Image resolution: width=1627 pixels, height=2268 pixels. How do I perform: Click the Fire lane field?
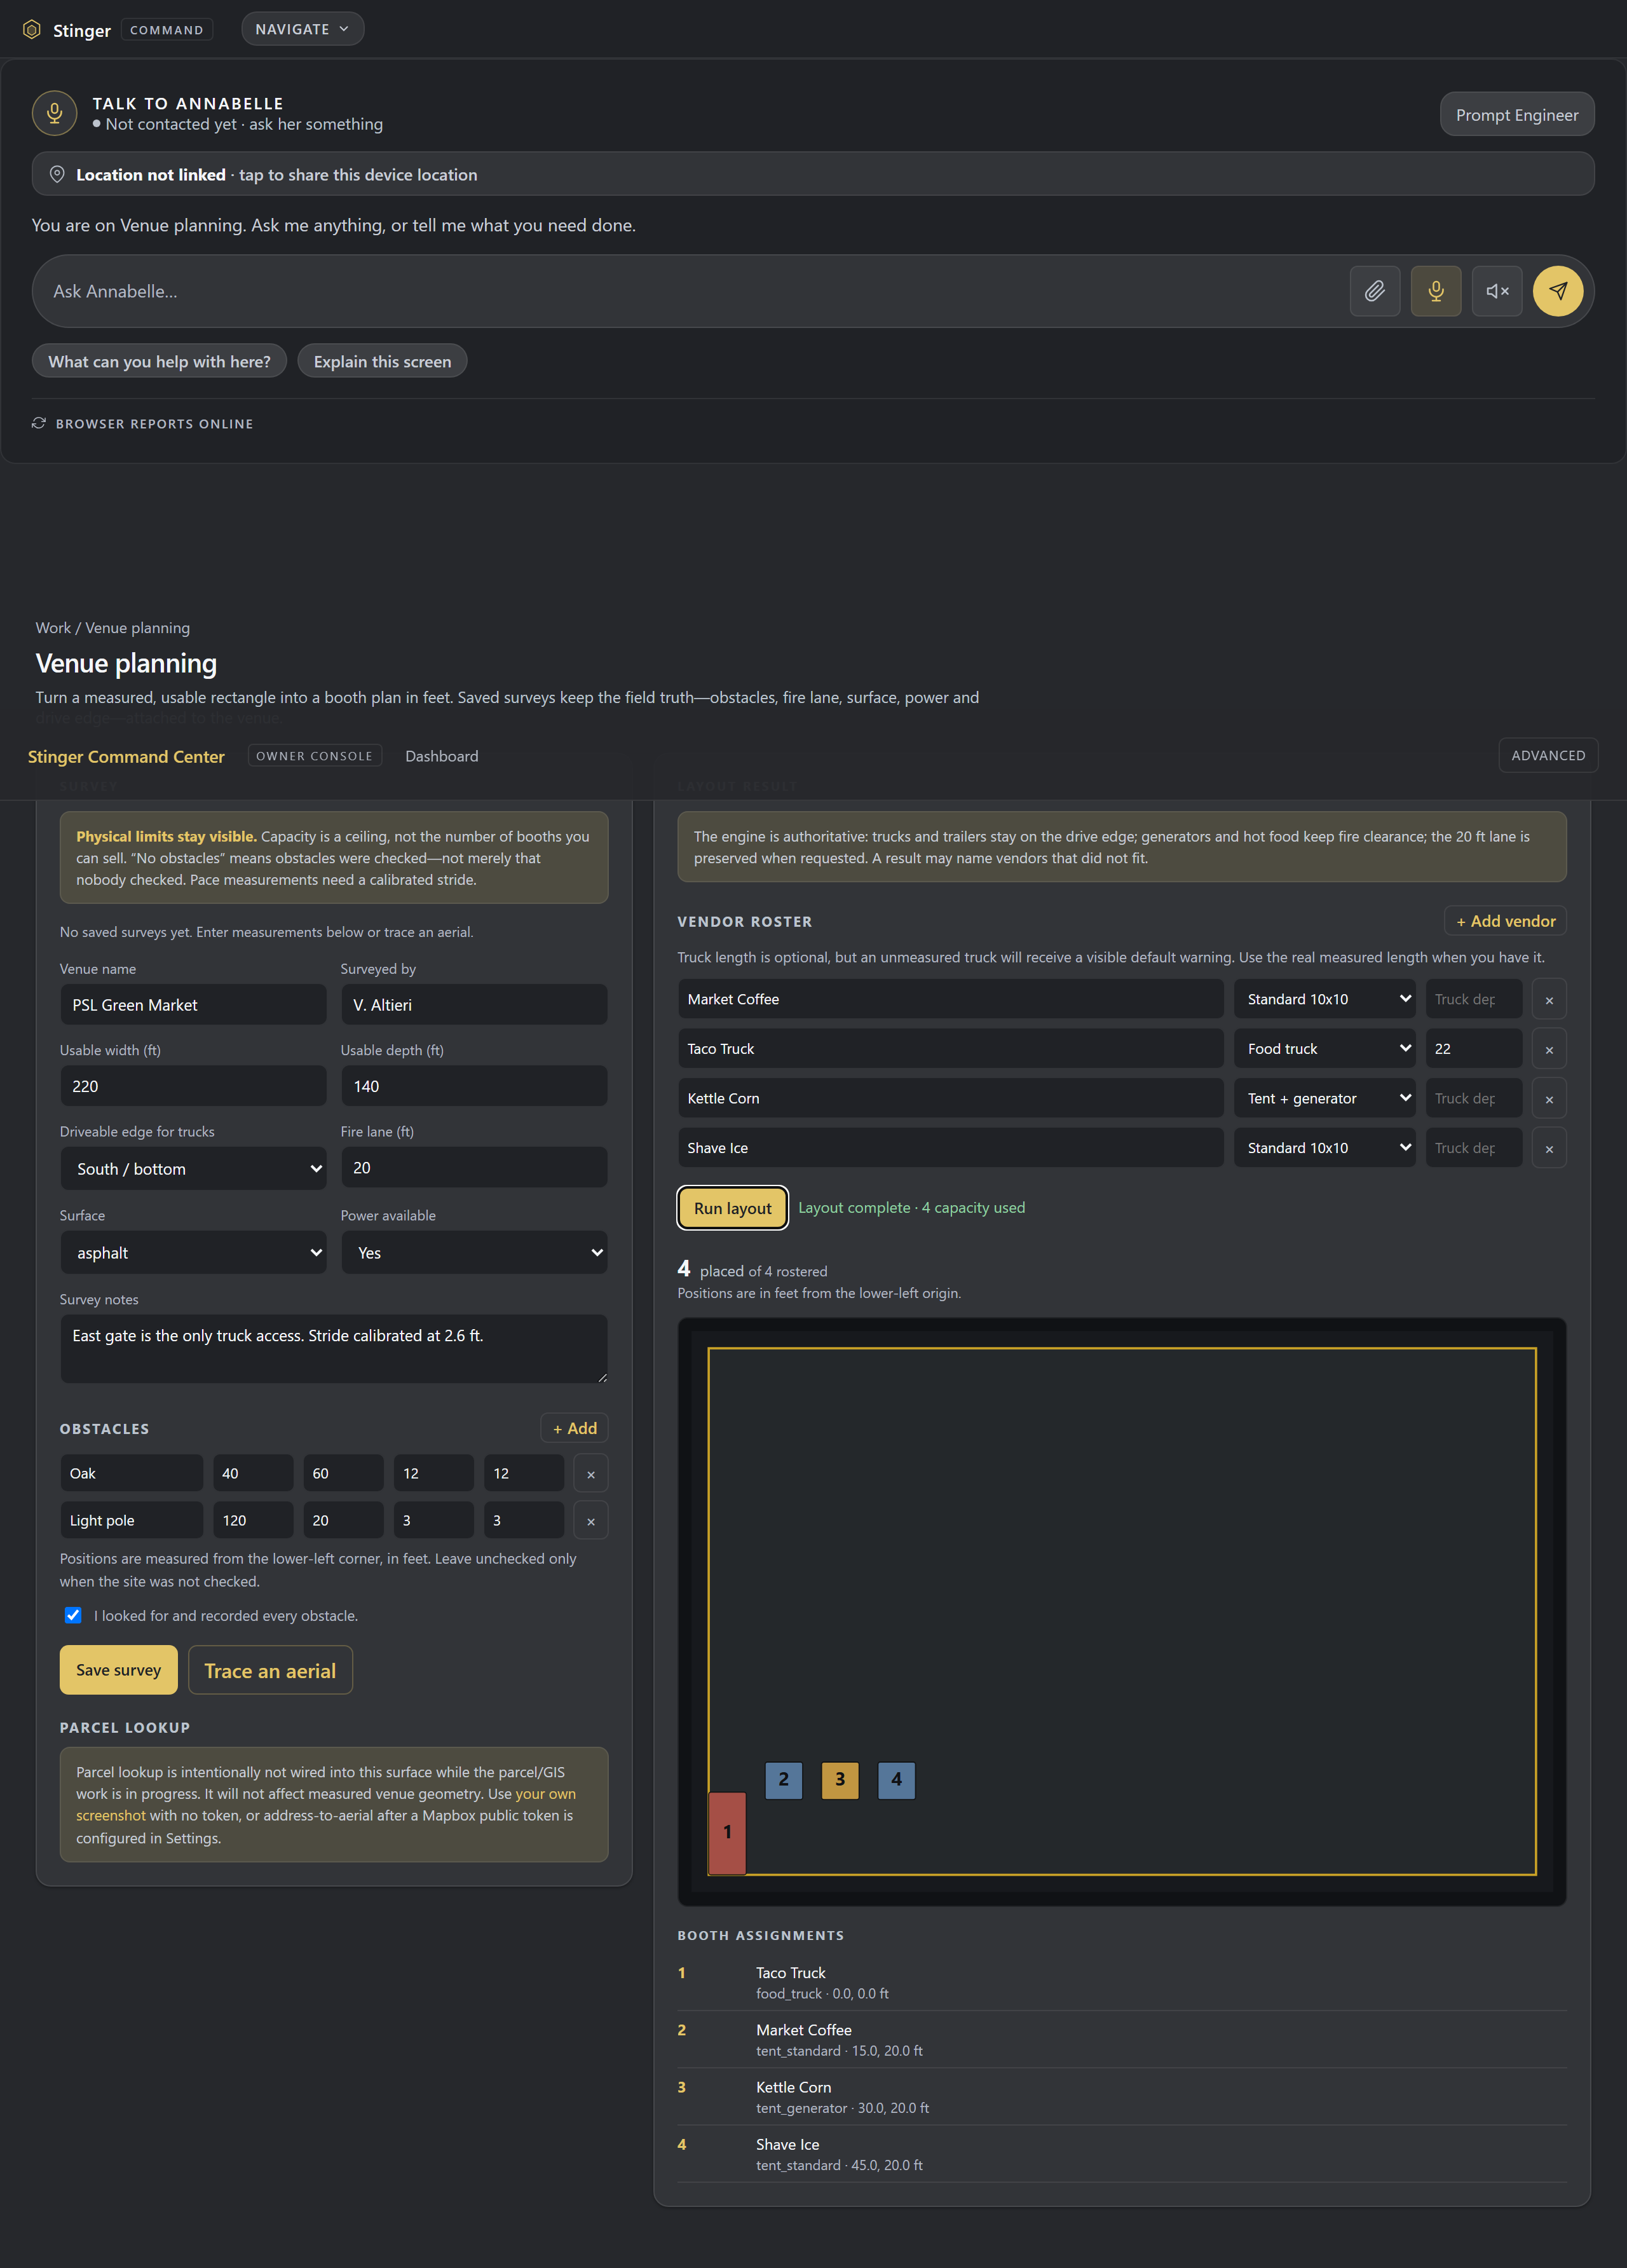click(474, 1167)
